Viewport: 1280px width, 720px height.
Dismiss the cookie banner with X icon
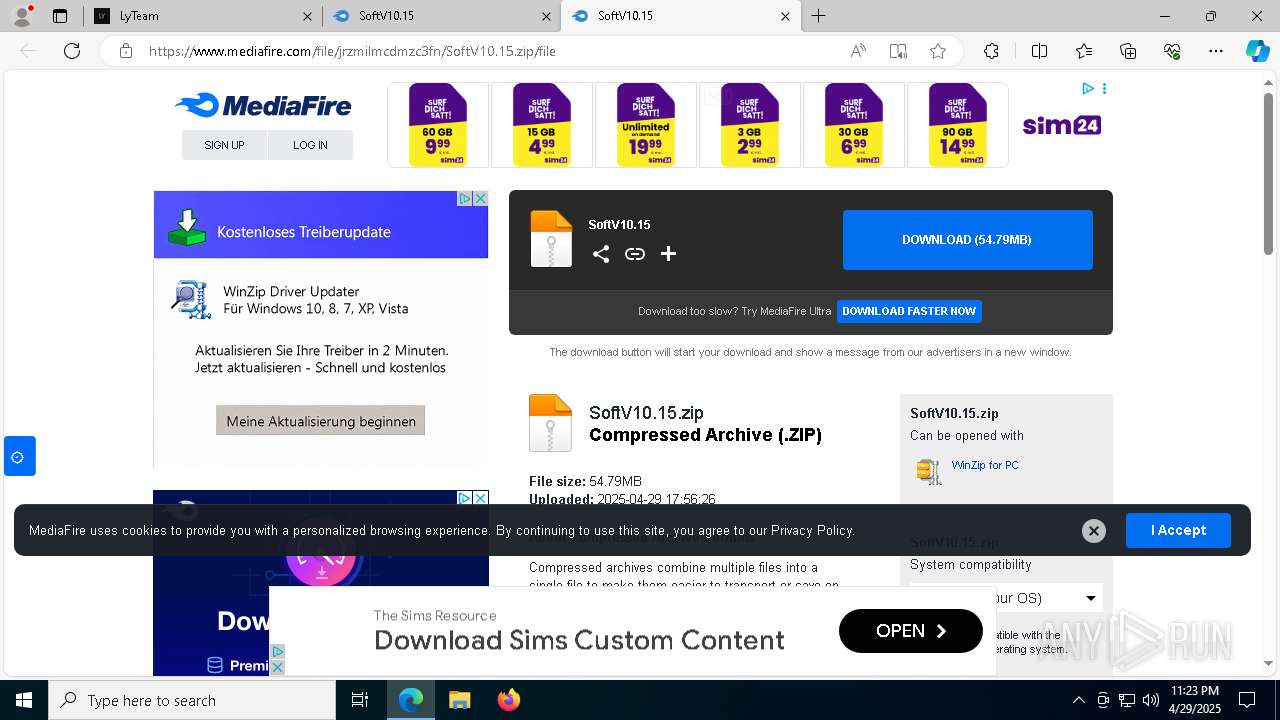click(1094, 531)
